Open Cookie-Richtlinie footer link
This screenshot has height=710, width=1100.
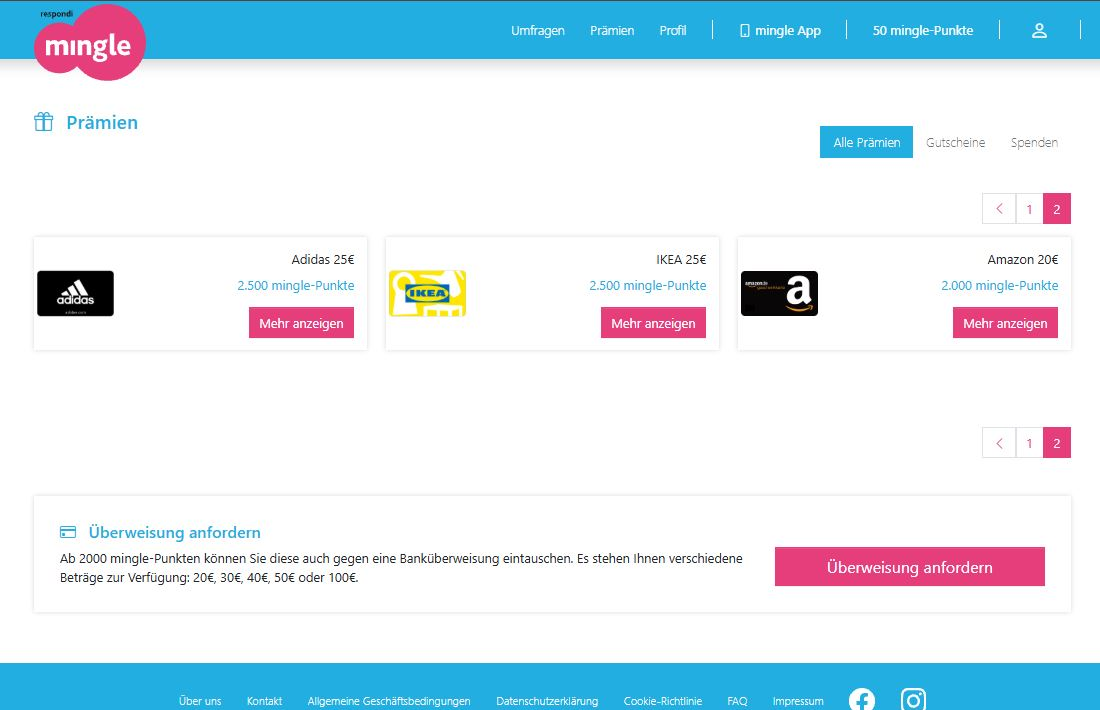coord(663,701)
